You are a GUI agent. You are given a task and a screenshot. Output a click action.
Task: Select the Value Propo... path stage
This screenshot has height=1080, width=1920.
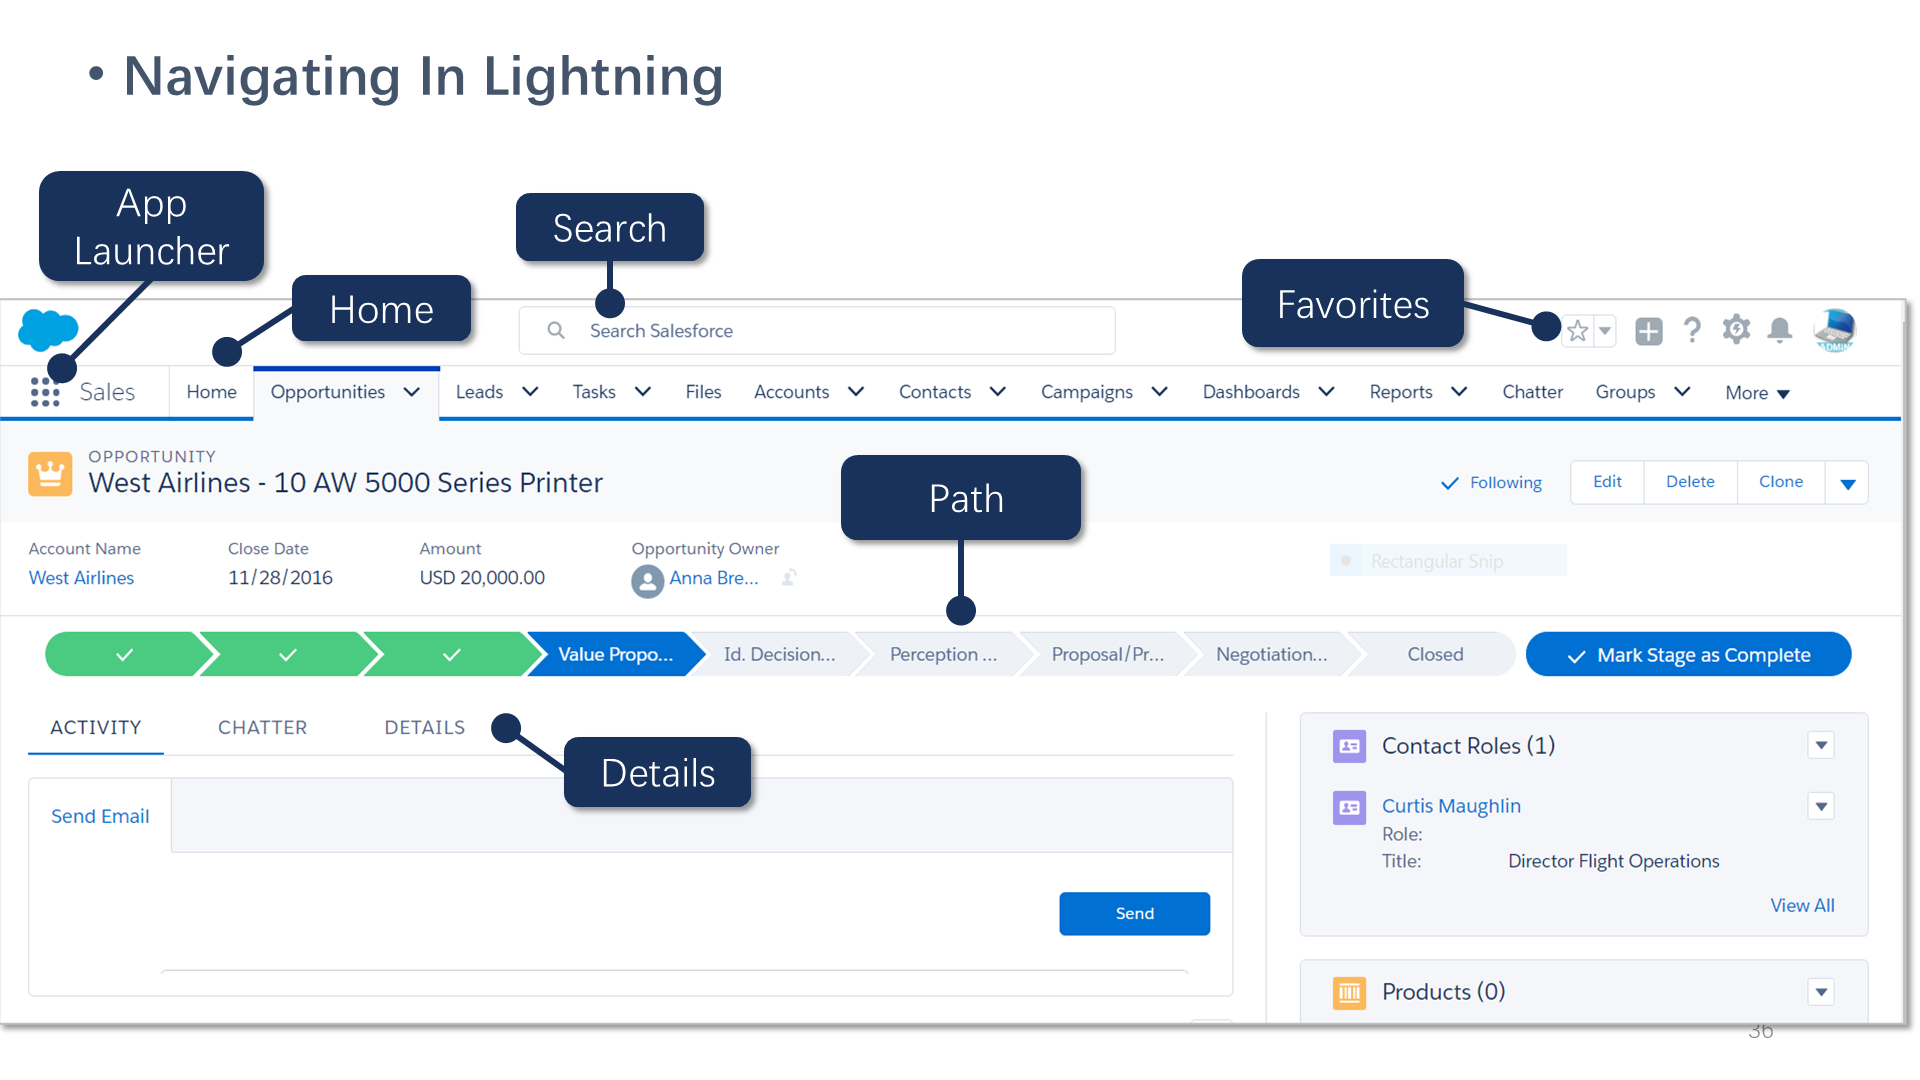pyautogui.click(x=615, y=654)
